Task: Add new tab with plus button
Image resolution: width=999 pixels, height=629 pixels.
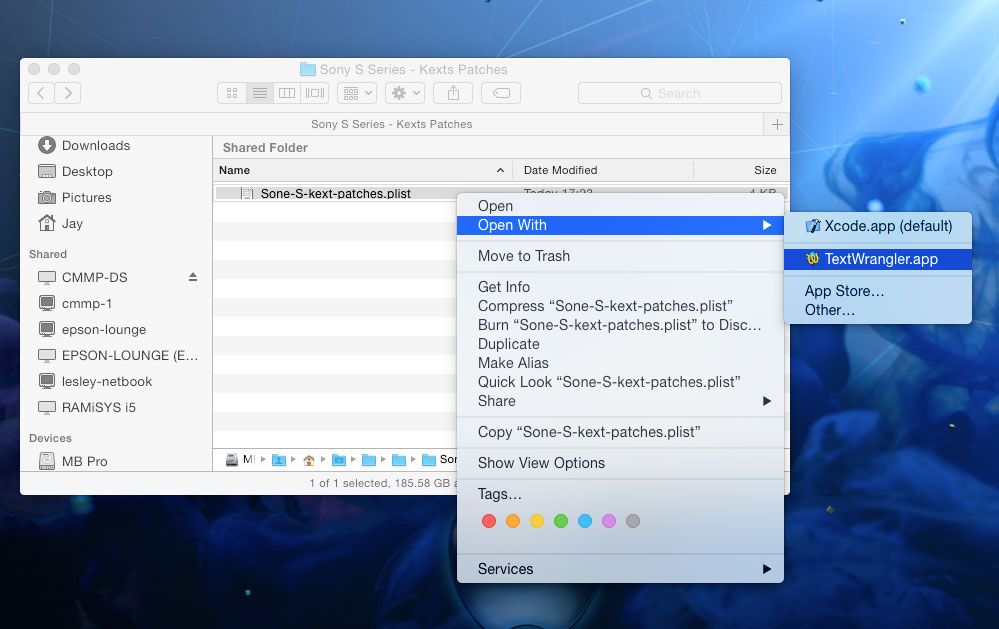Action: click(x=777, y=124)
